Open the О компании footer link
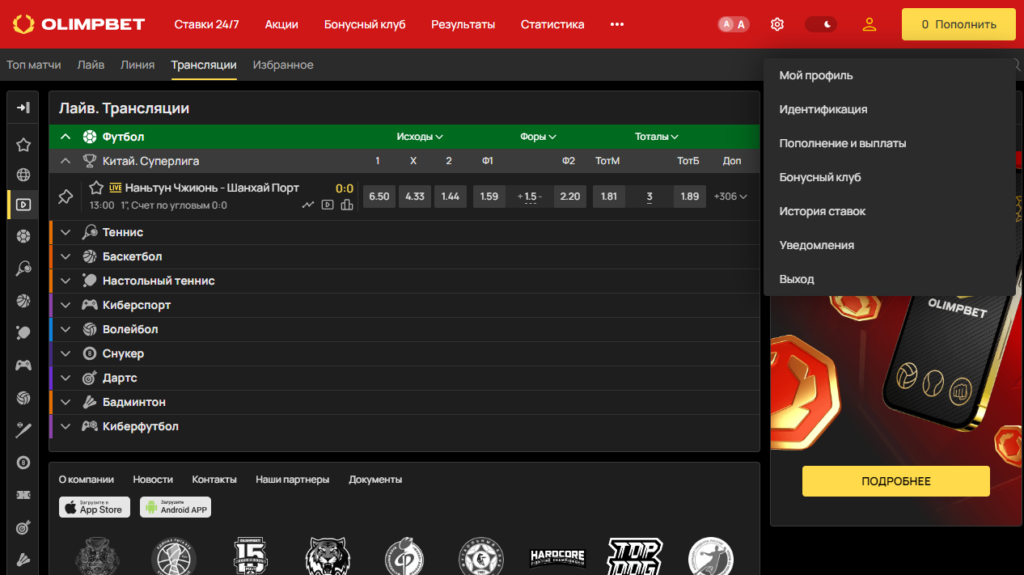The height and width of the screenshot is (575, 1024). [x=86, y=480]
